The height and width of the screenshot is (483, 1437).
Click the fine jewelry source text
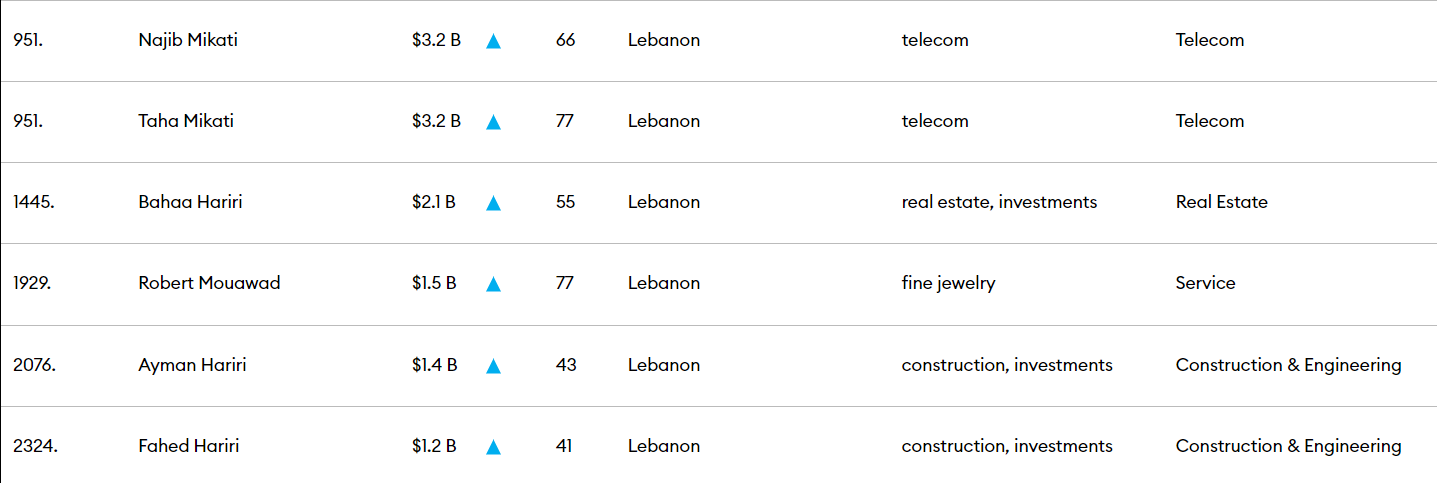pyautogui.click(x=949, y=283)
